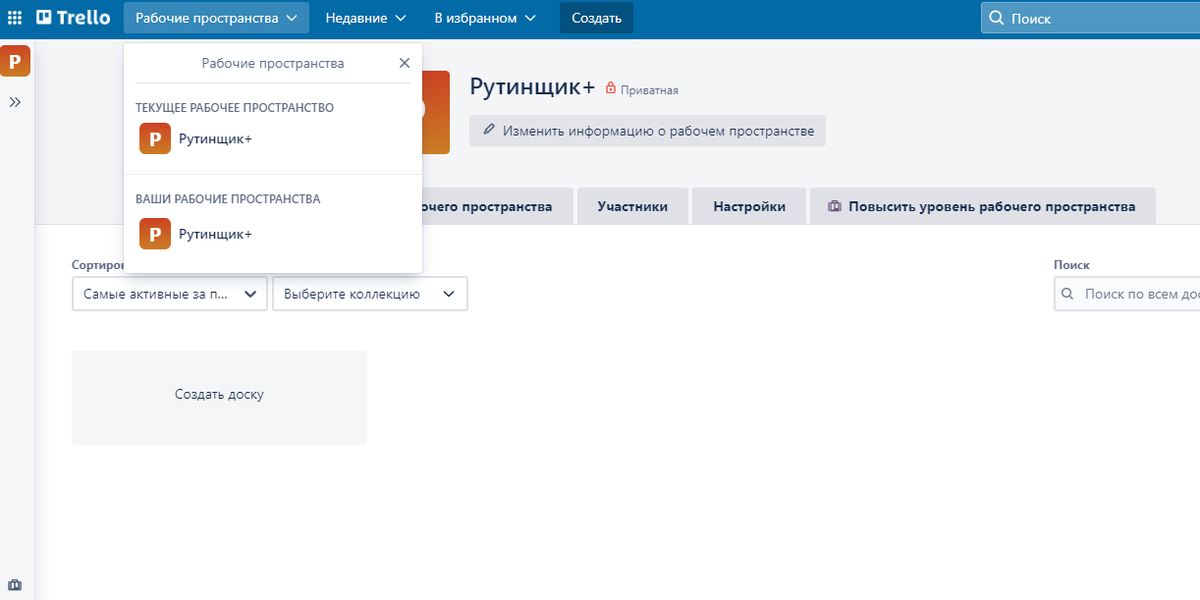1200x600 pixels.
Task: Click briefcase icon on upgrade workspace tab
Action: pos(834,207)
